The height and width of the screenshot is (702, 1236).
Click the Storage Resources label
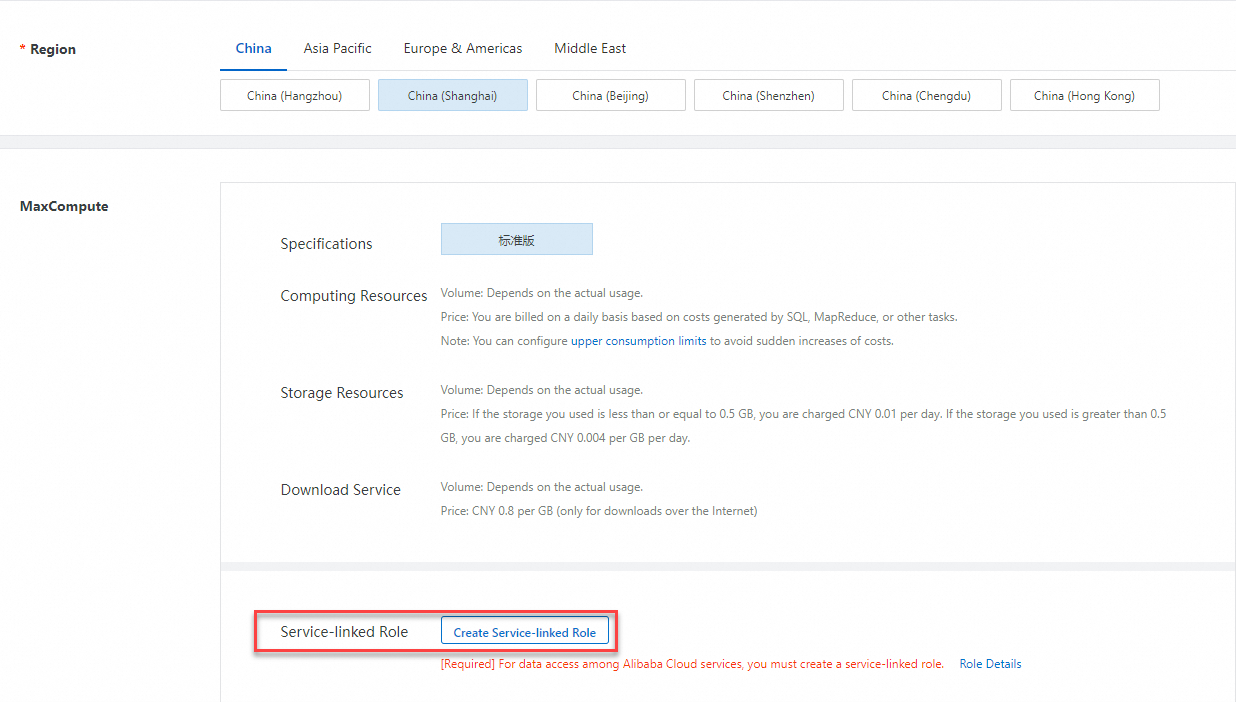tap(342, 393)
